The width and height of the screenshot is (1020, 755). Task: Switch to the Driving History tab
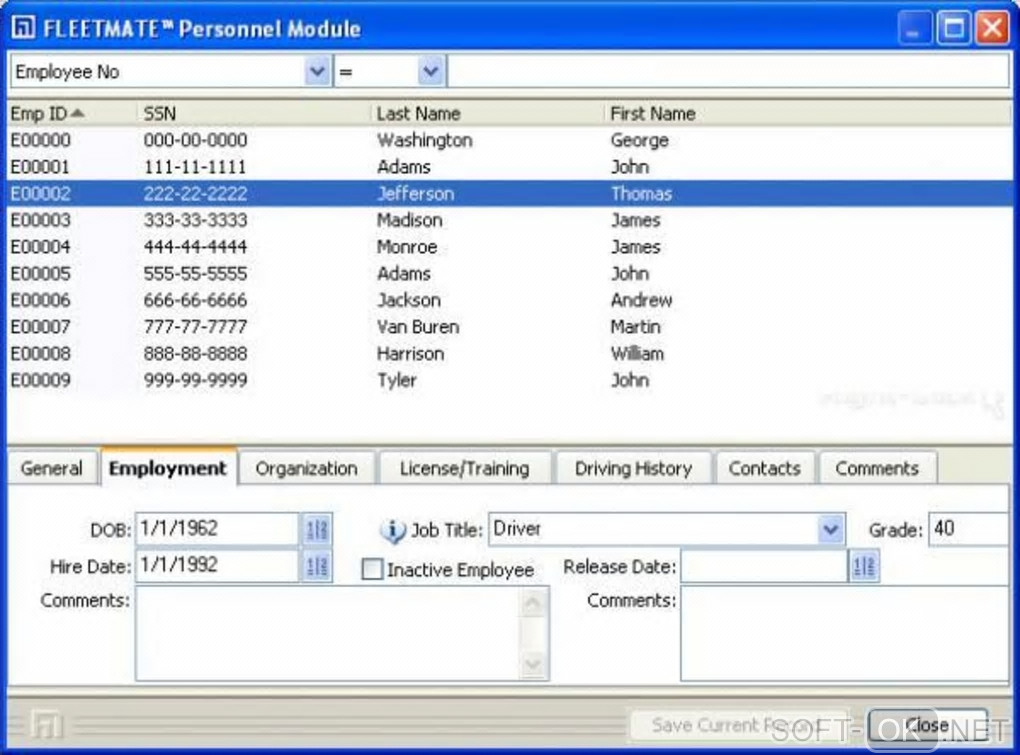click(633, 468)
